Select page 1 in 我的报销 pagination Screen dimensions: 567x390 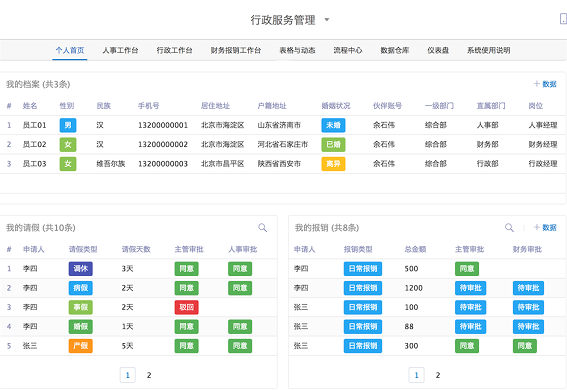click(417, 375)
